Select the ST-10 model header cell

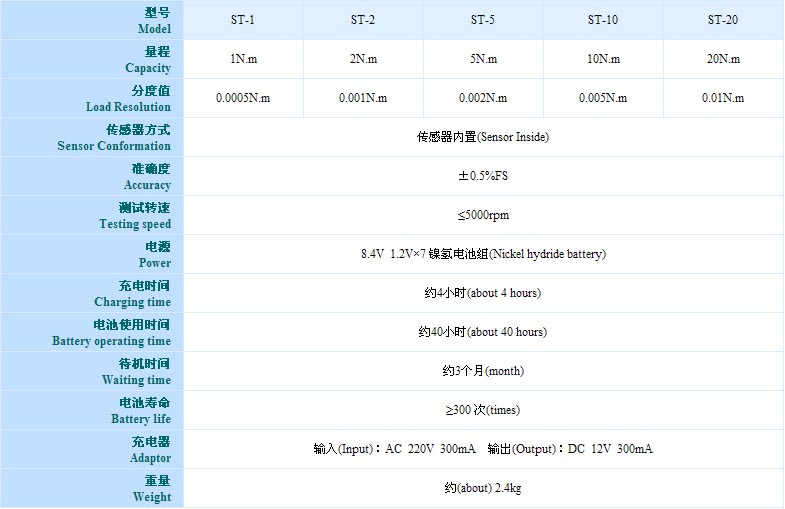pos(603,20)
